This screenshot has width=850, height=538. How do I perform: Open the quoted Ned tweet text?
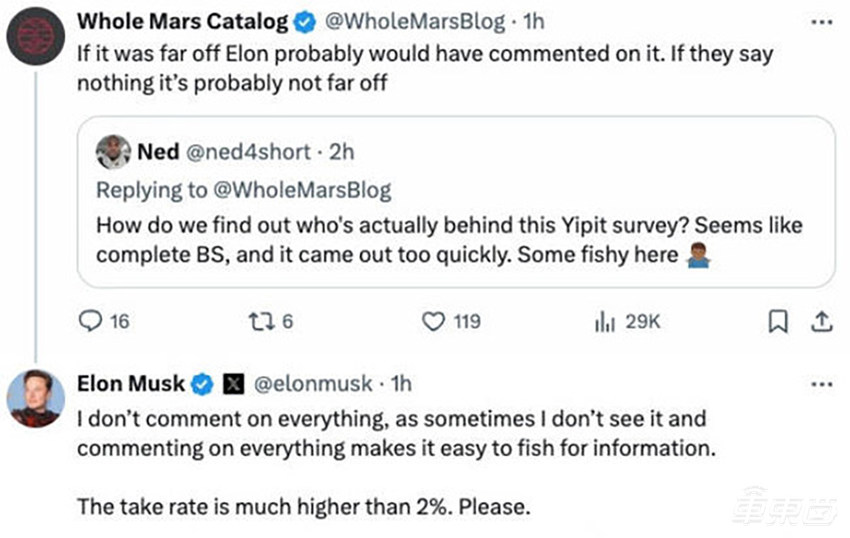(449, 240)
